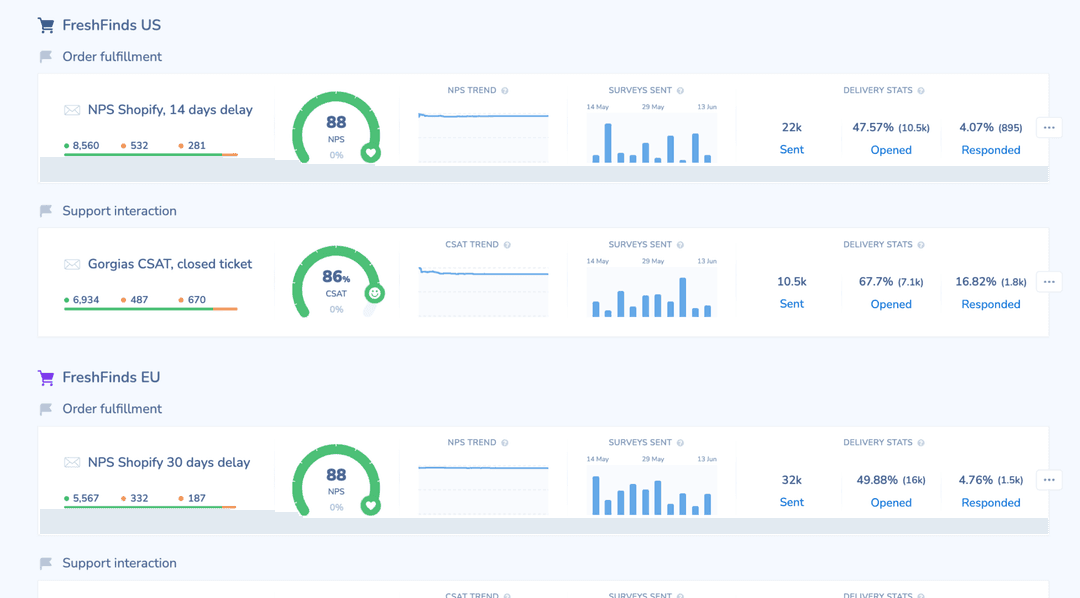The width and height of the screenshot is (1080, 598).
Task: Click flag icon beside FreshFinds EU Support interaction
Action: pyautogui.click(x=46, y=564)
